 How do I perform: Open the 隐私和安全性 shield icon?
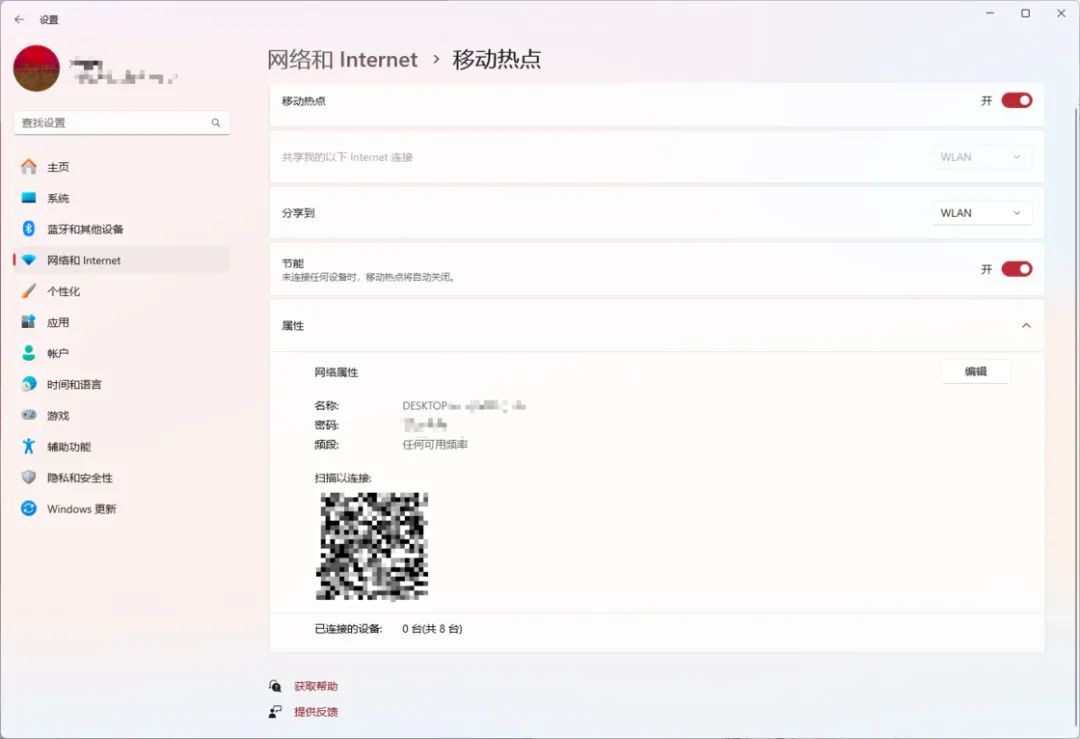[x=28, y=477]
